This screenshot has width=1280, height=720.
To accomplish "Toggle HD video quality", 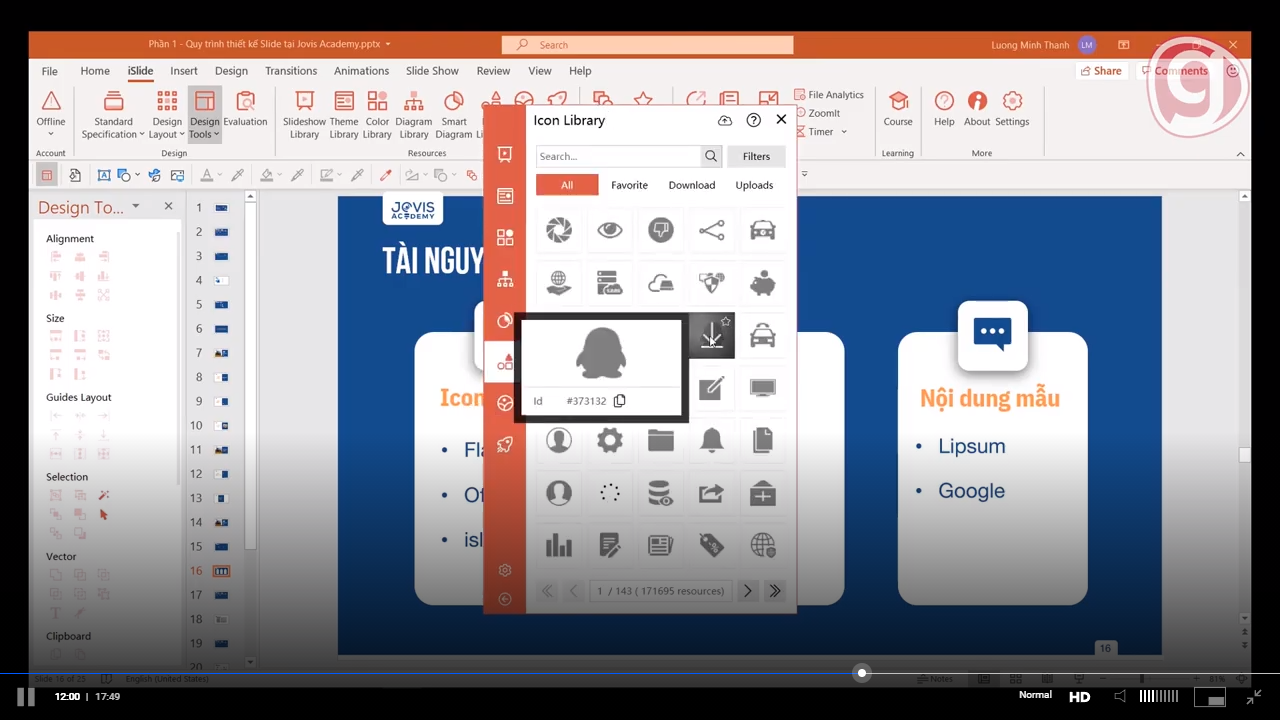I will pyautogui.click(x=1080, y=697).
